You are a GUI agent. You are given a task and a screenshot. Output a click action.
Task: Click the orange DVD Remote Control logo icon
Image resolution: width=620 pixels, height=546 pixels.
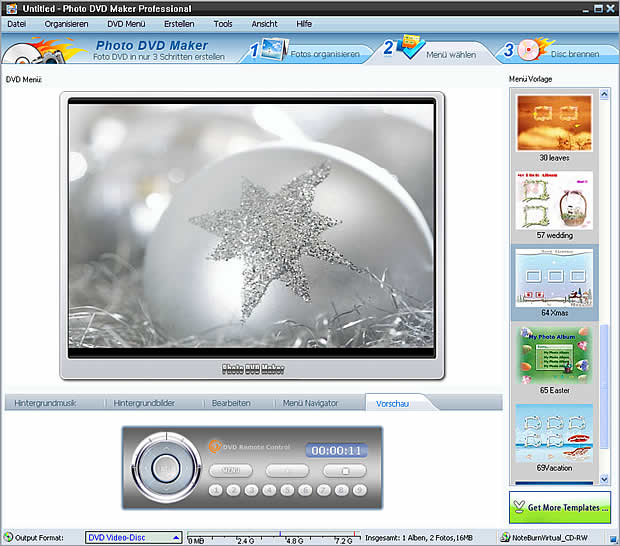(215, 446)
